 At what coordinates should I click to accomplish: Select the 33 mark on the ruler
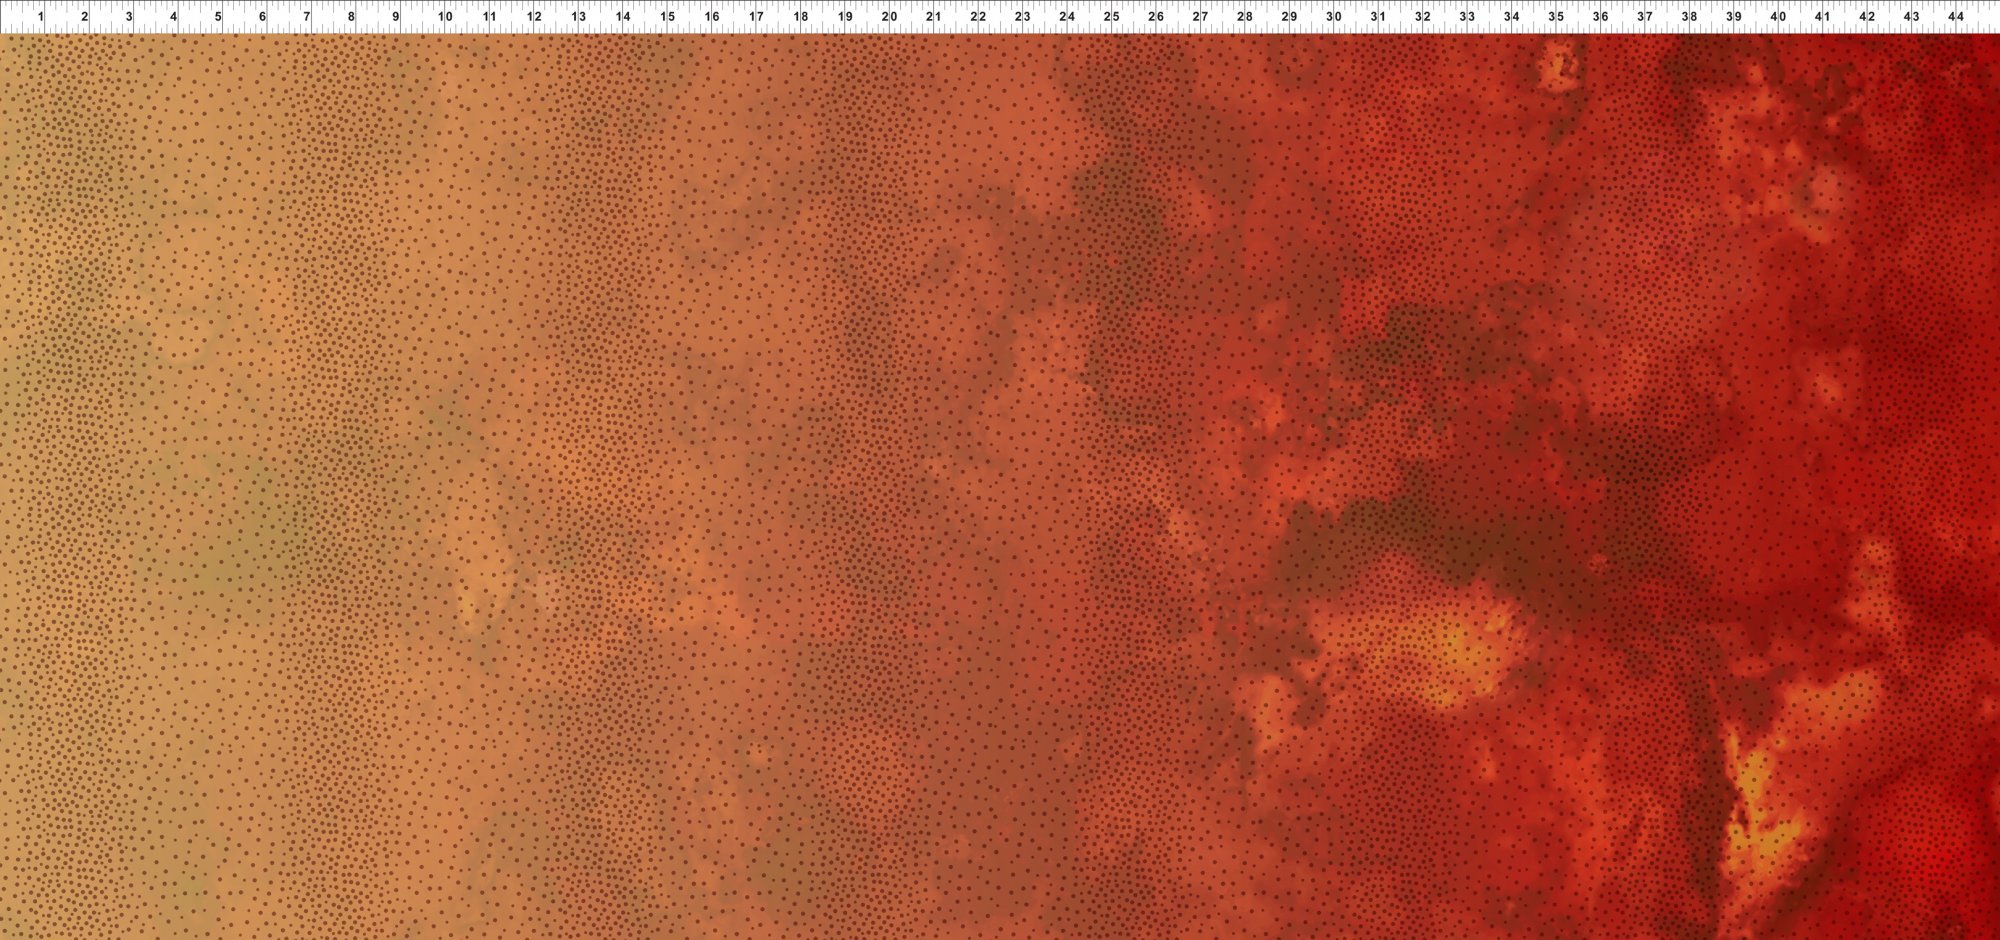pyautogui.click(x=1466, y=17)
